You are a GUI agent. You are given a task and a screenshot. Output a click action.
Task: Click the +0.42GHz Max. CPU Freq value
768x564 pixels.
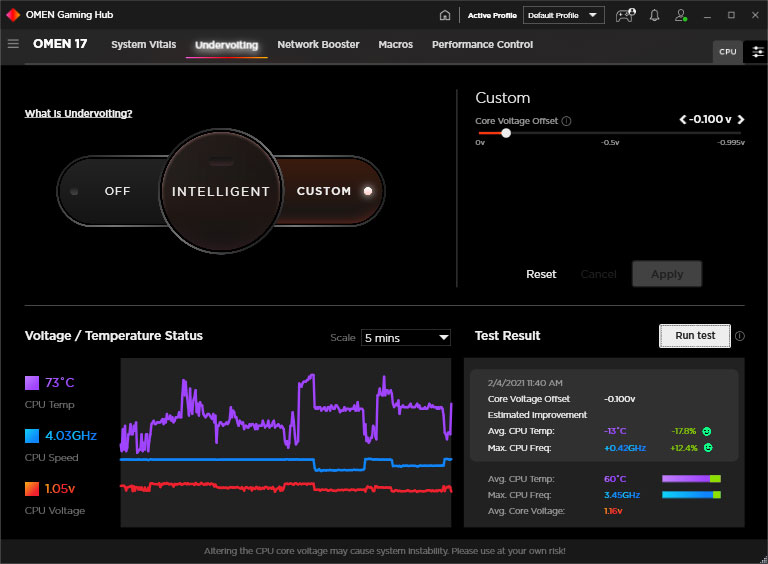point(625,448)
